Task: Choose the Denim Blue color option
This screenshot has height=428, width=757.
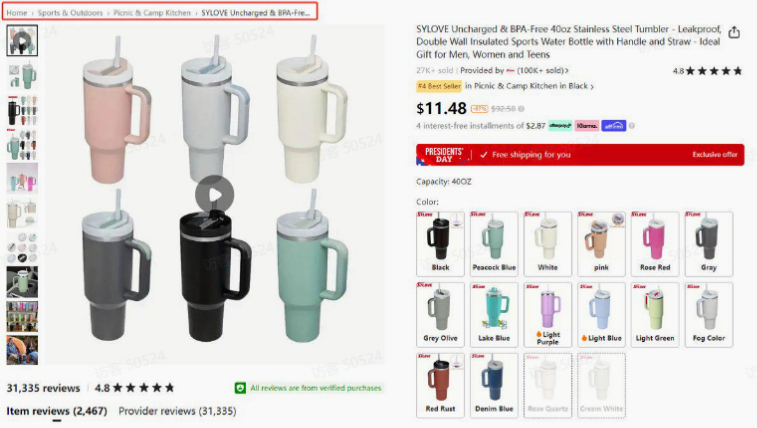Action: [494, 385]
